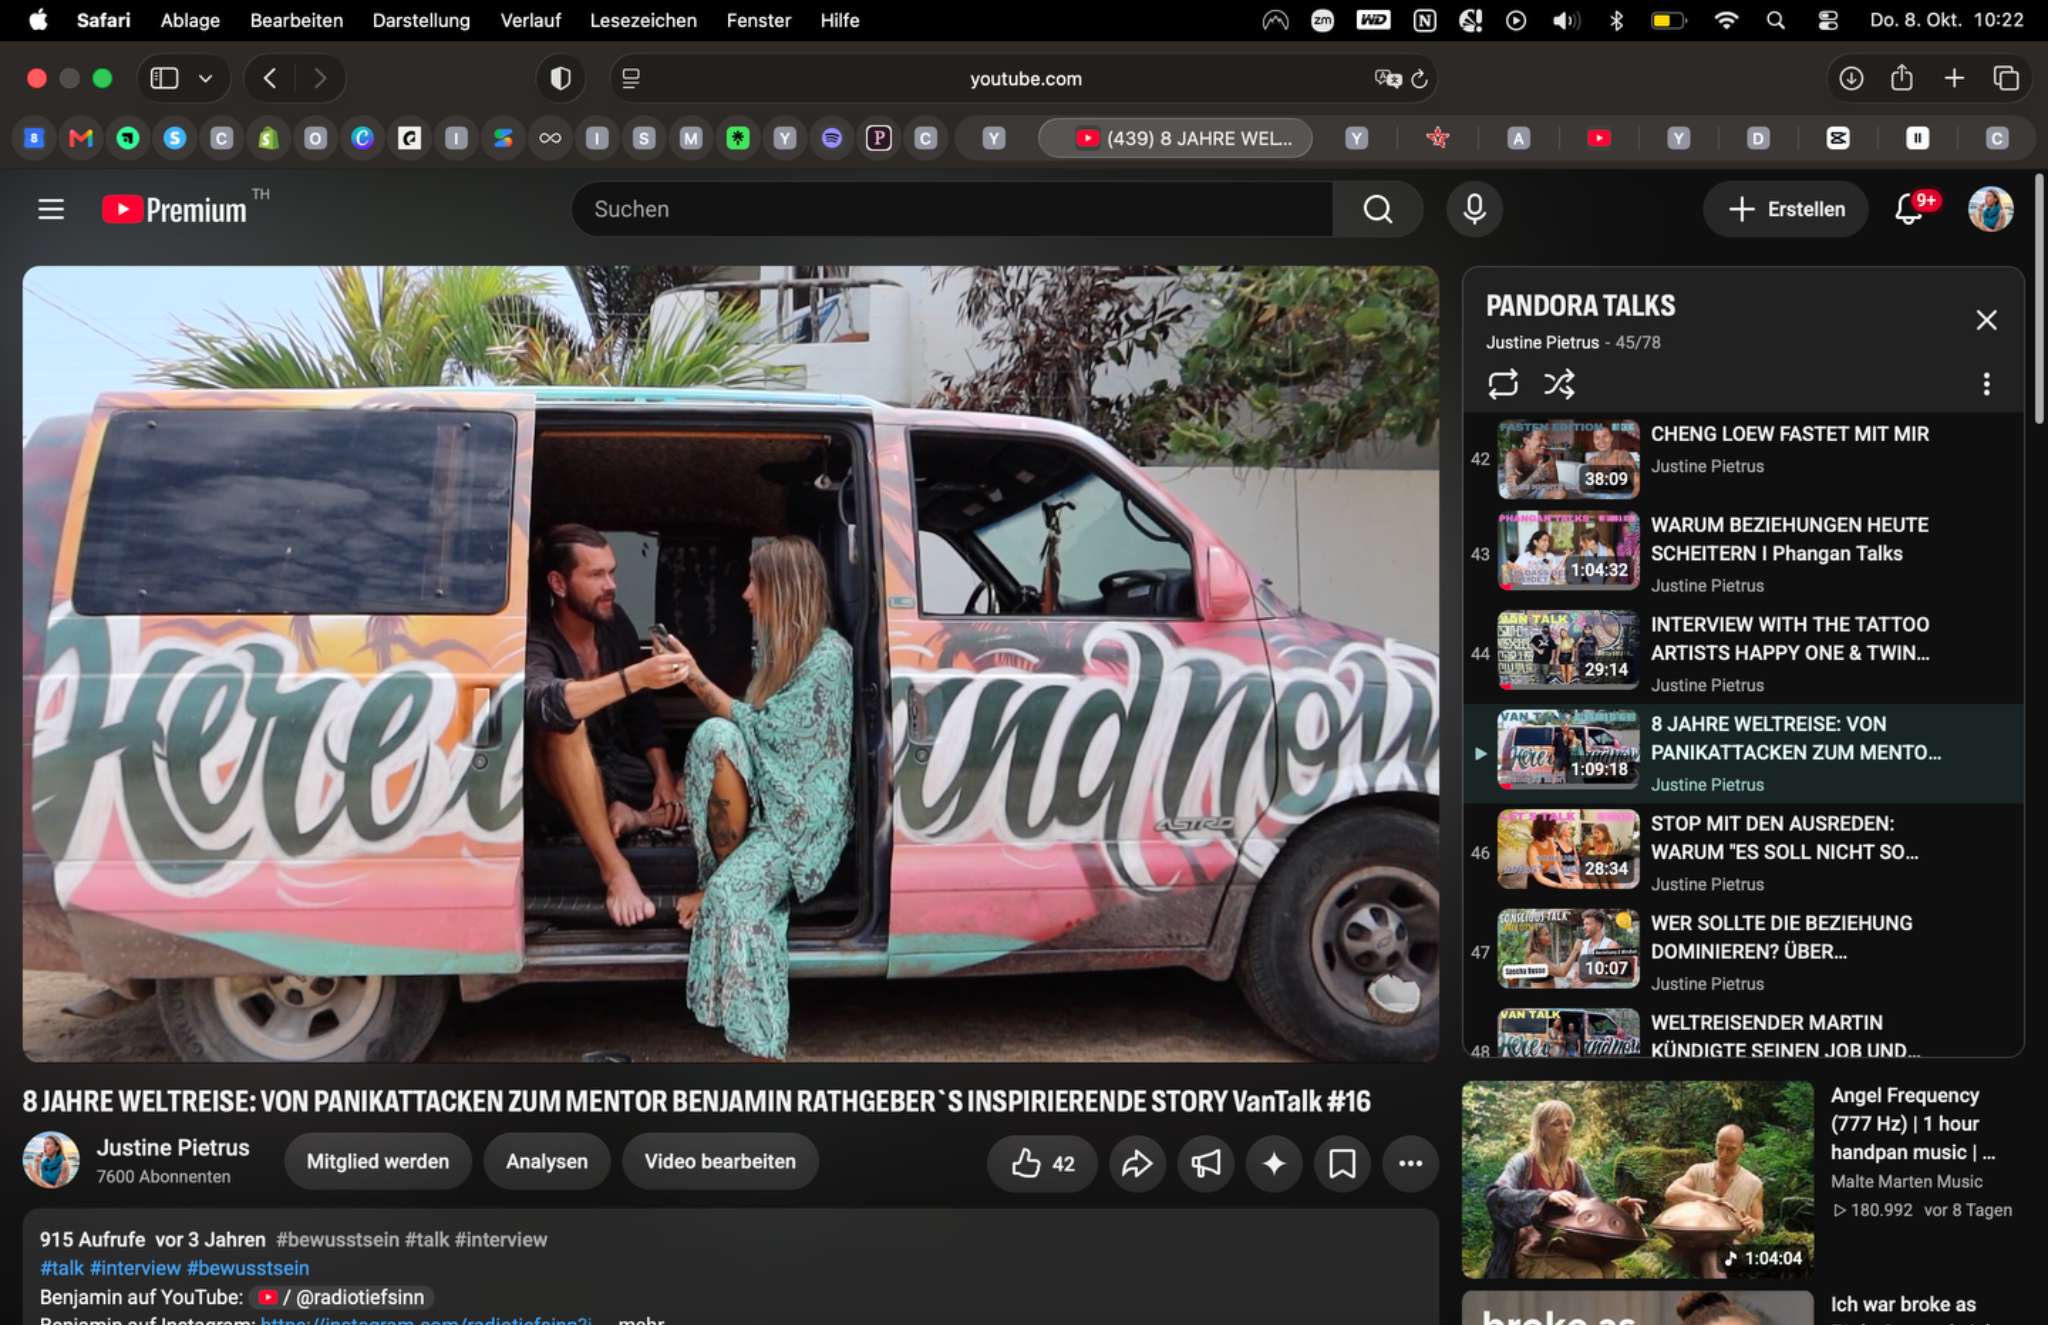Open the three-dot video actions menu
The image size is (2048, 1325).
tap(1410, 1163)
